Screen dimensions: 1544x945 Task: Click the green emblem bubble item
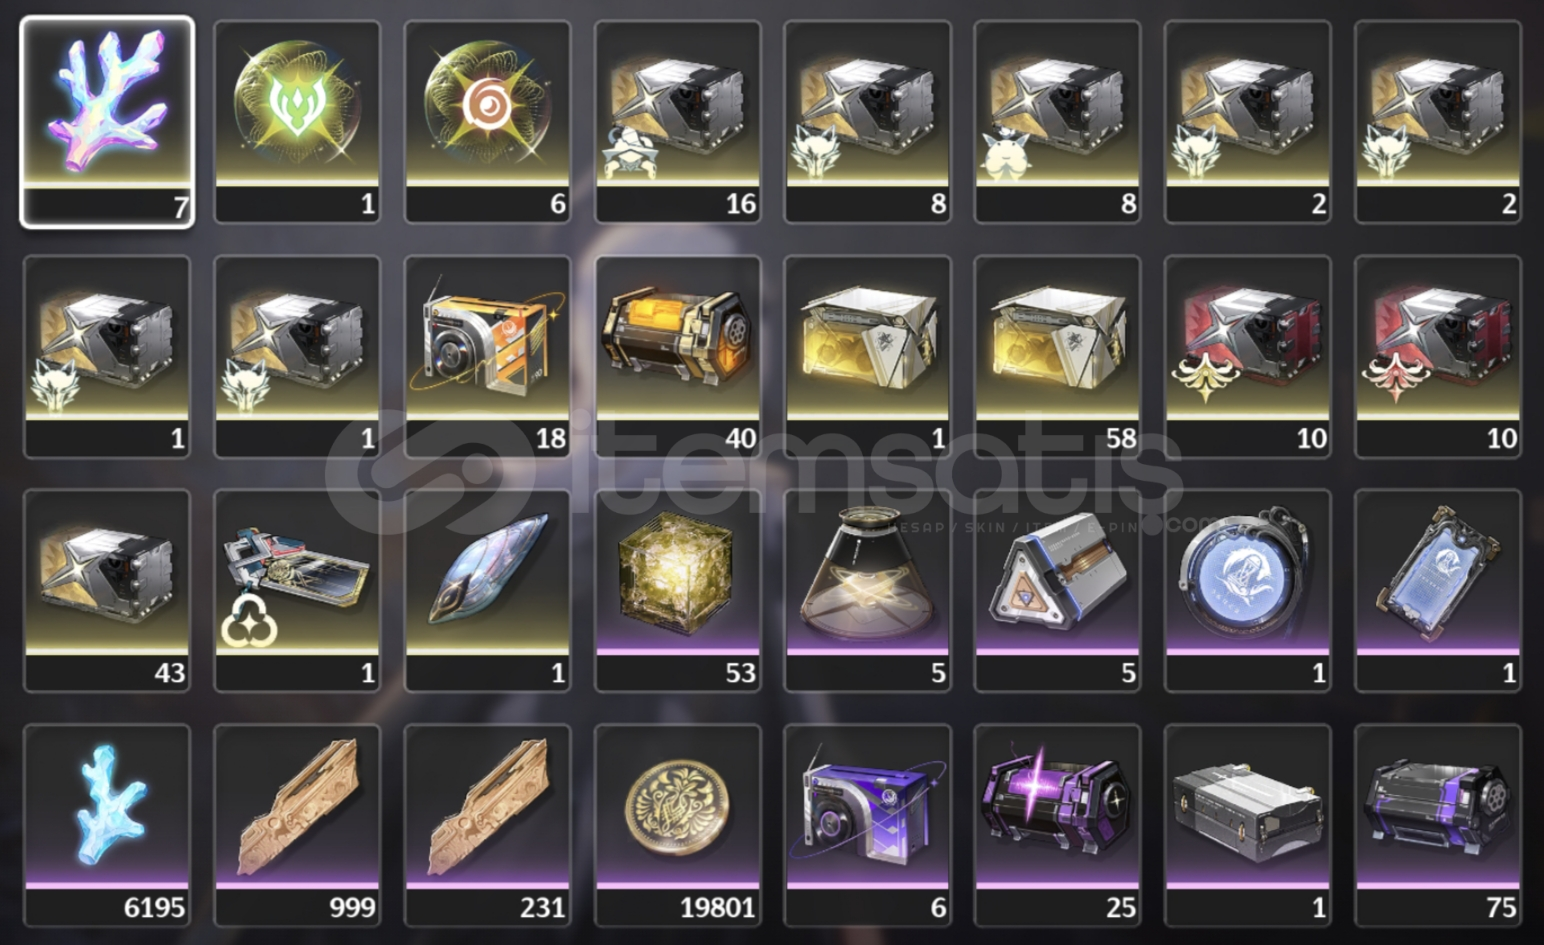click(x=297, y=122)
